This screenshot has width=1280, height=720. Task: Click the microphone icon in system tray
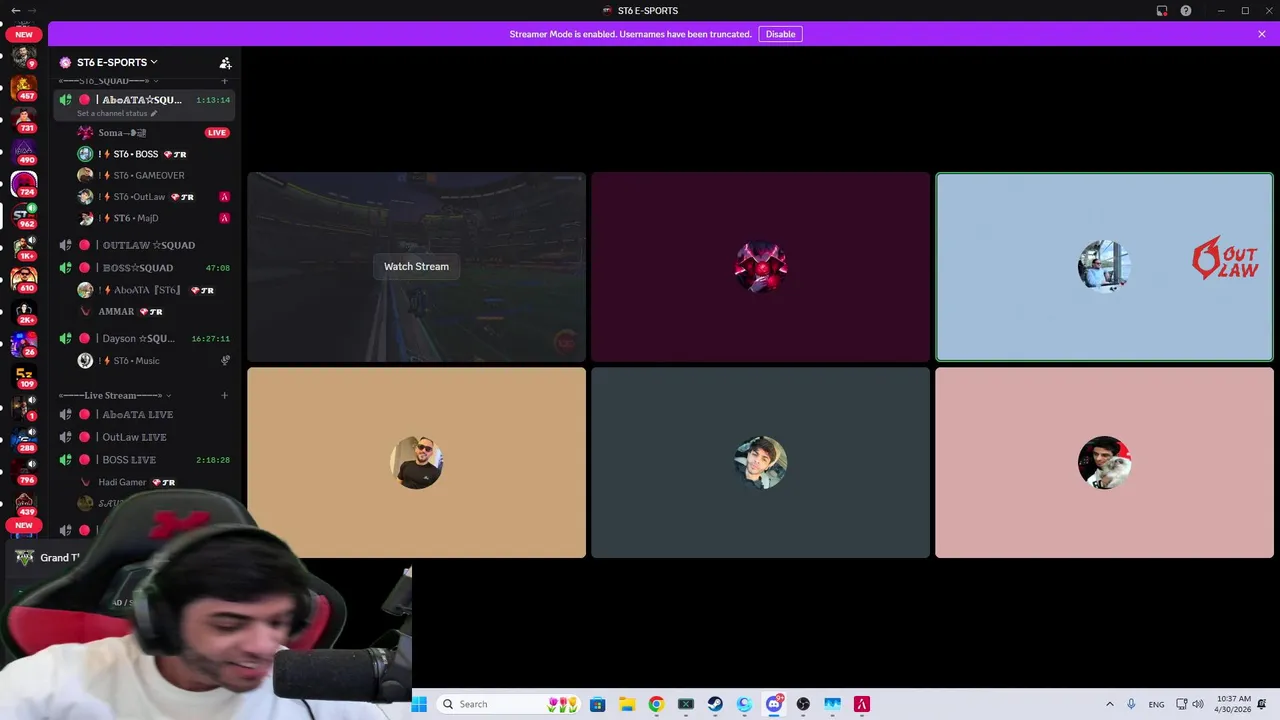click(1132, 704)
